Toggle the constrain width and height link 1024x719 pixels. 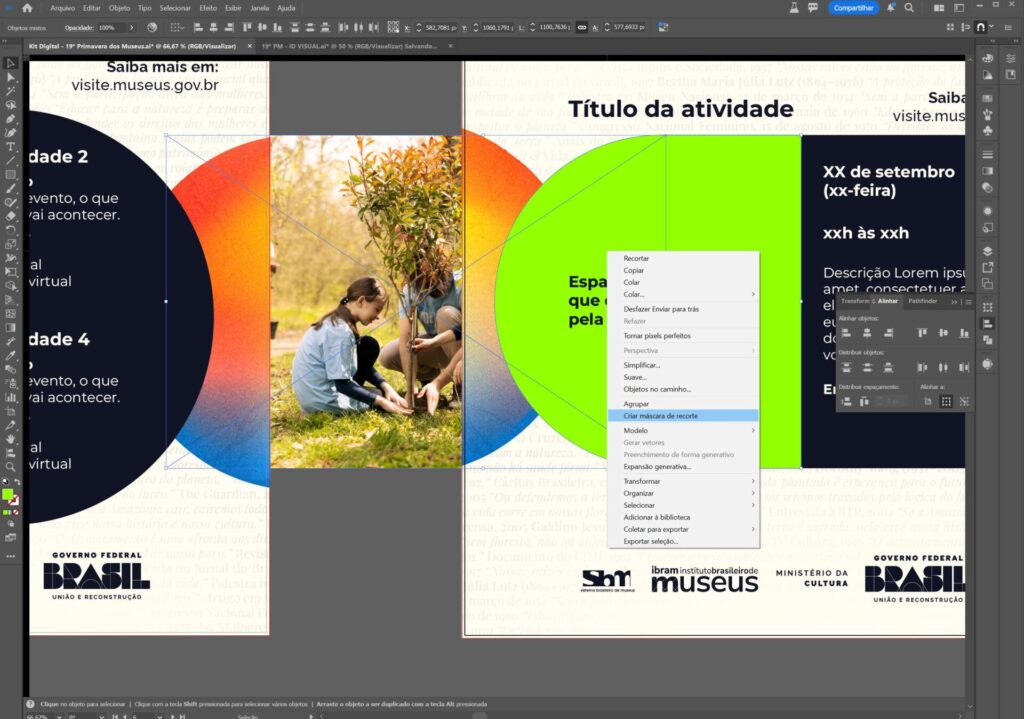pos(581,28)
